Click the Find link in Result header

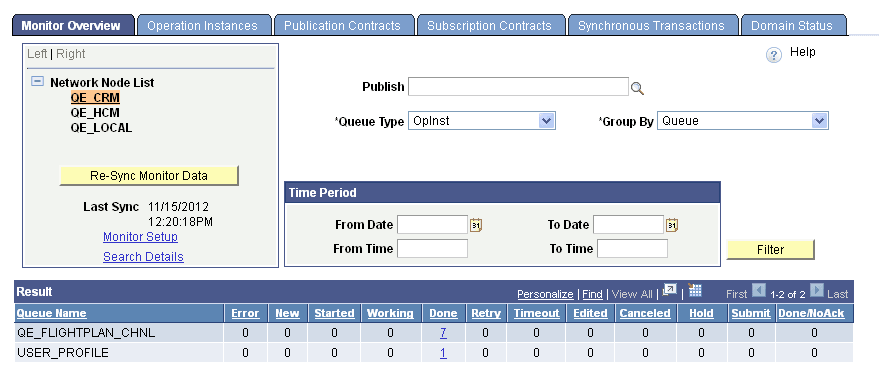[x=592, y=294]
